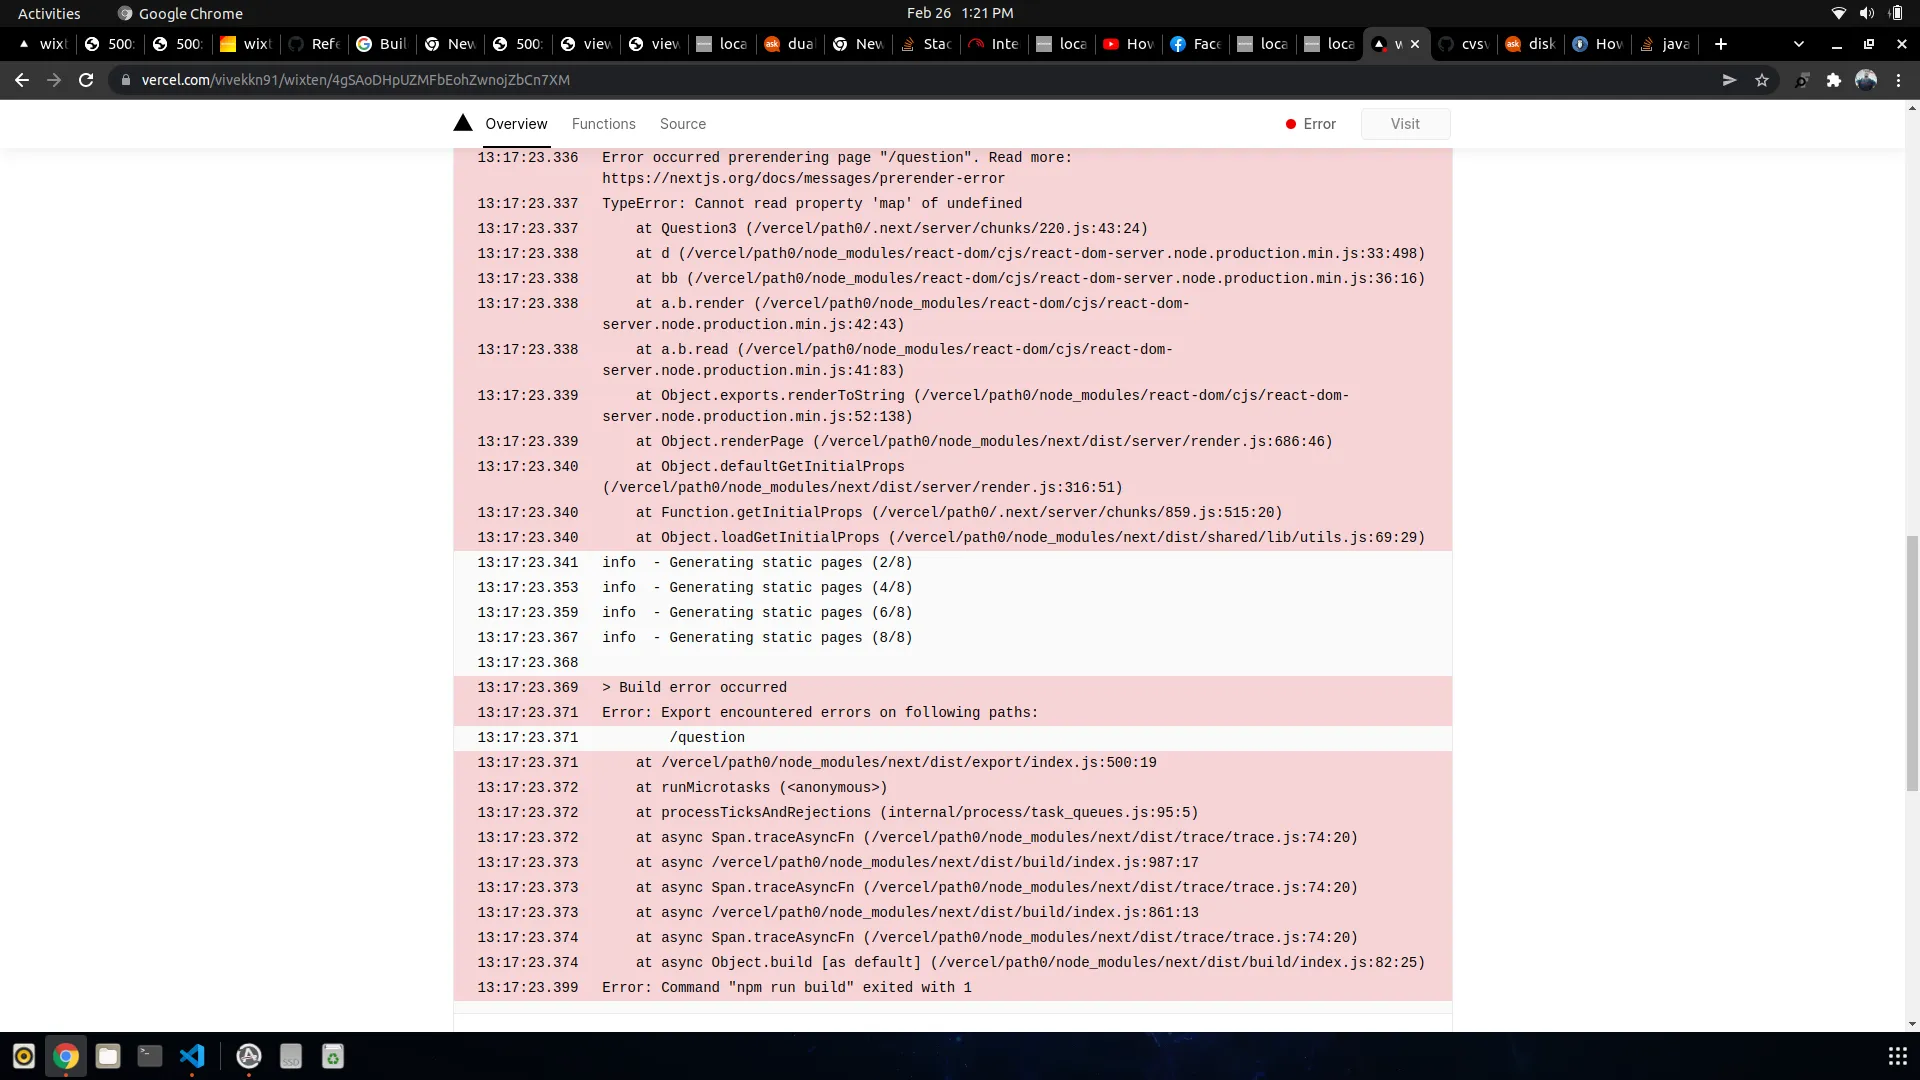Open the Chrome extensions puzzle icon
Viewport: 1920px width, 1080px height.
tap(1833, 80)
